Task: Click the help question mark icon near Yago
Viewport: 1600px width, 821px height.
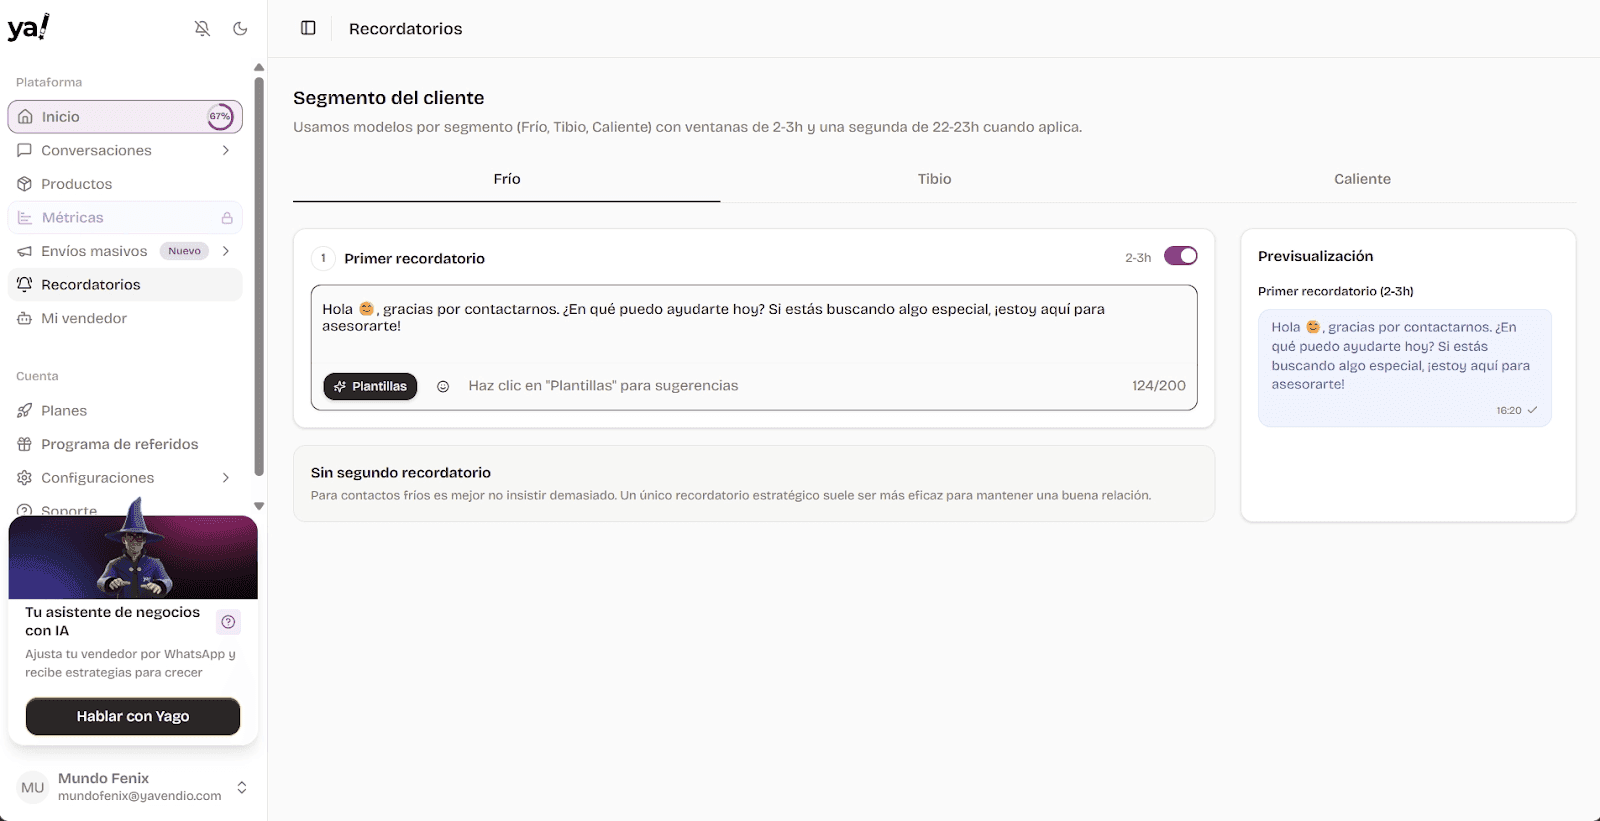Action: (228, 622)
